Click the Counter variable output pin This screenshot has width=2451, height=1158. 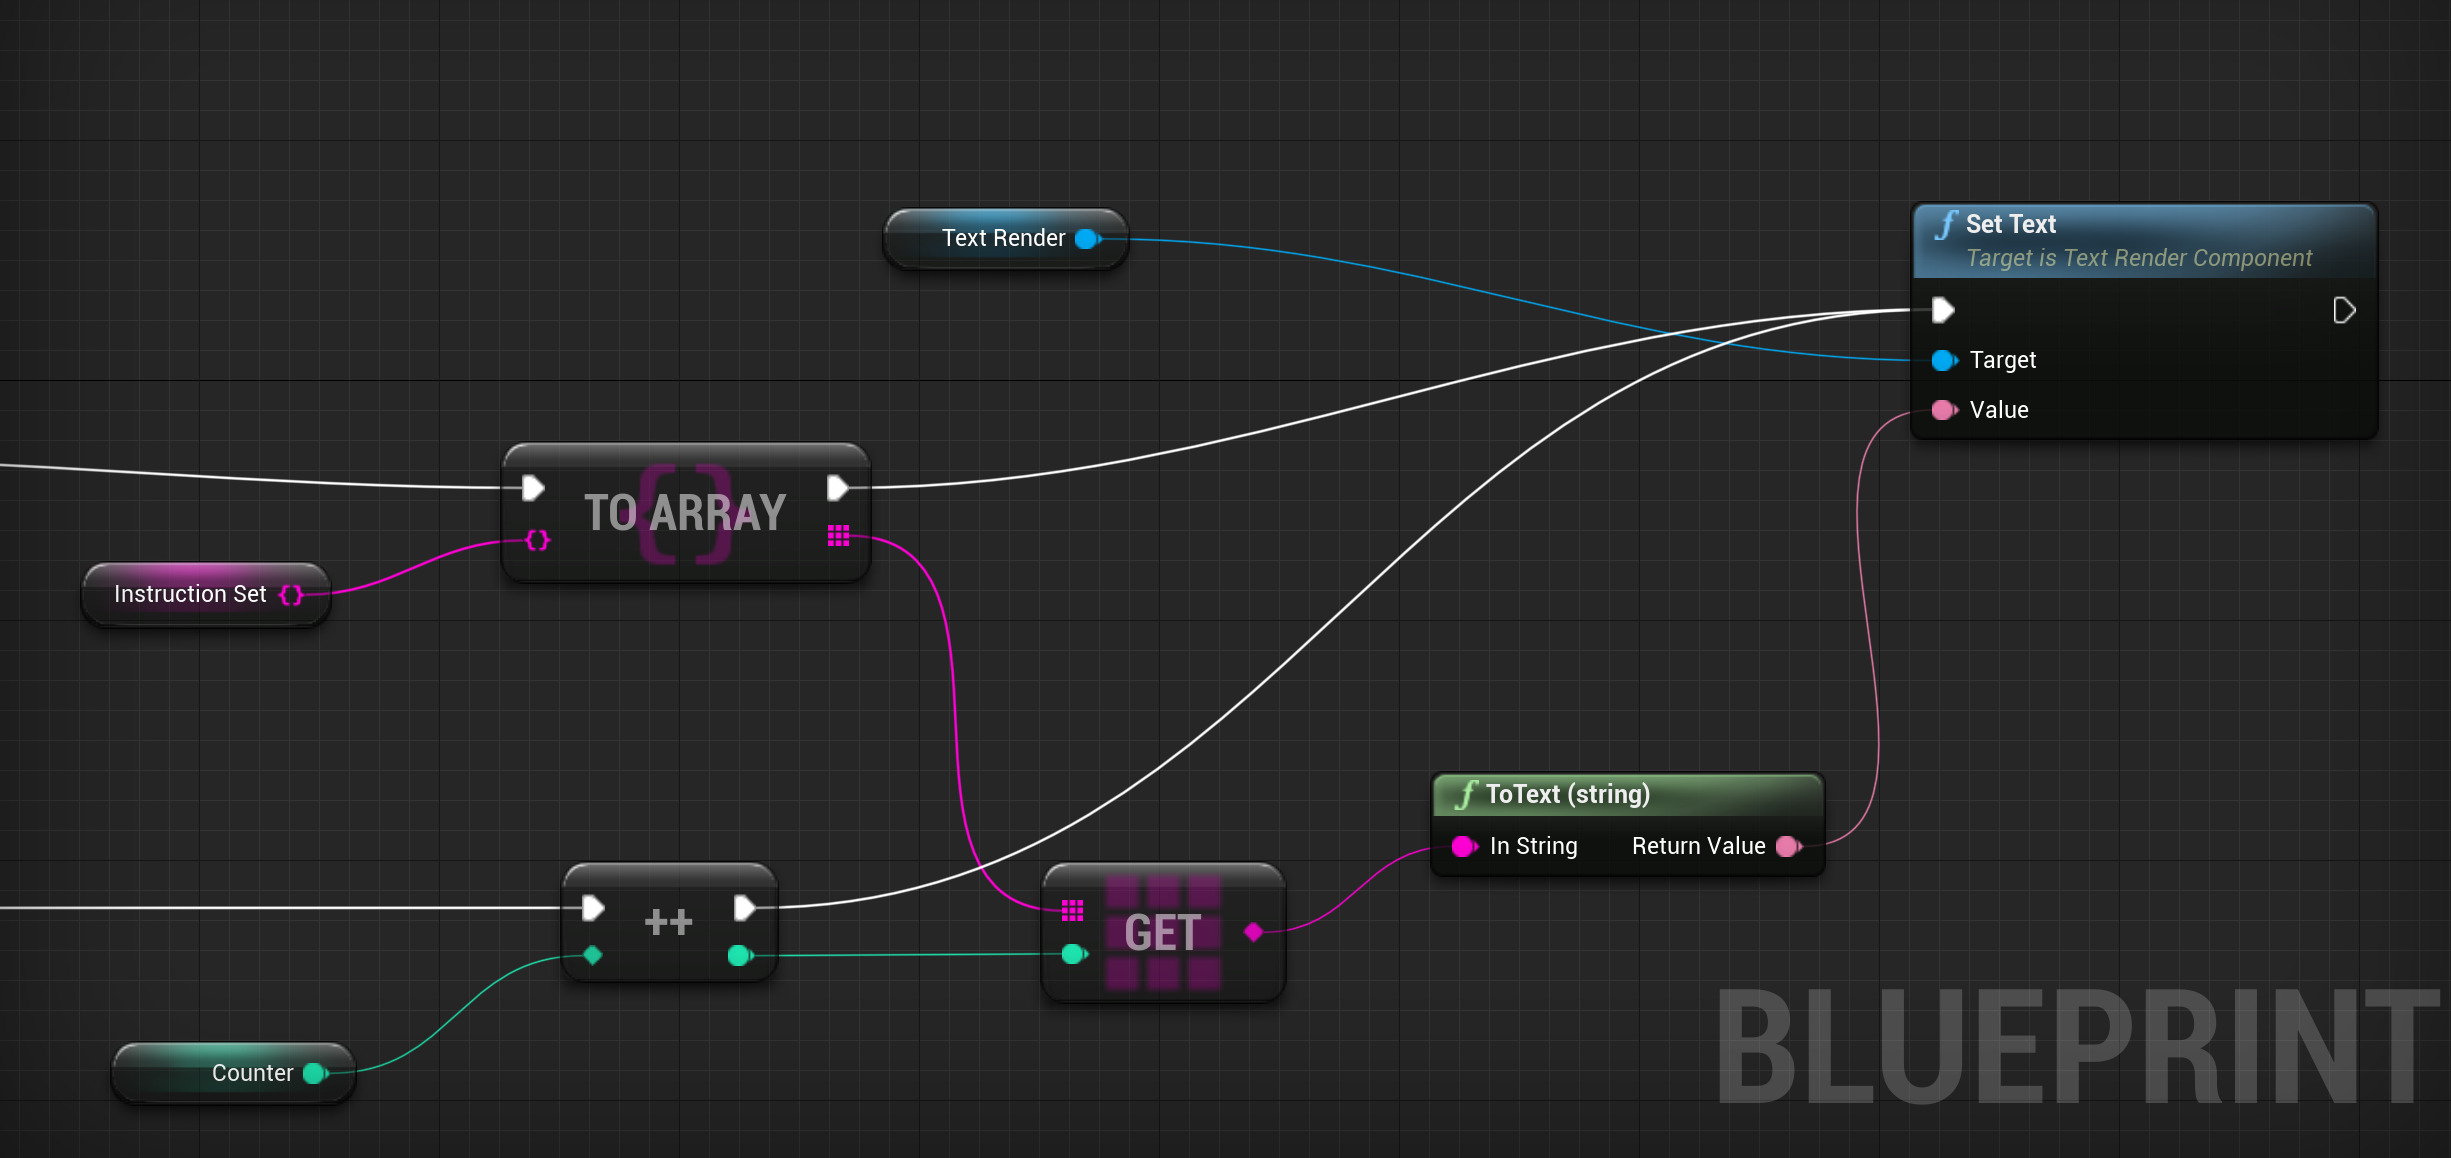[315, 1073]
